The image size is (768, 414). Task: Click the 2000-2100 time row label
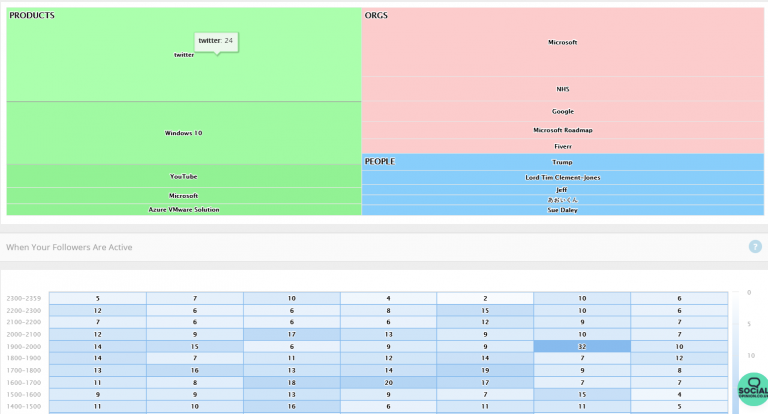[x=24, y=334]
